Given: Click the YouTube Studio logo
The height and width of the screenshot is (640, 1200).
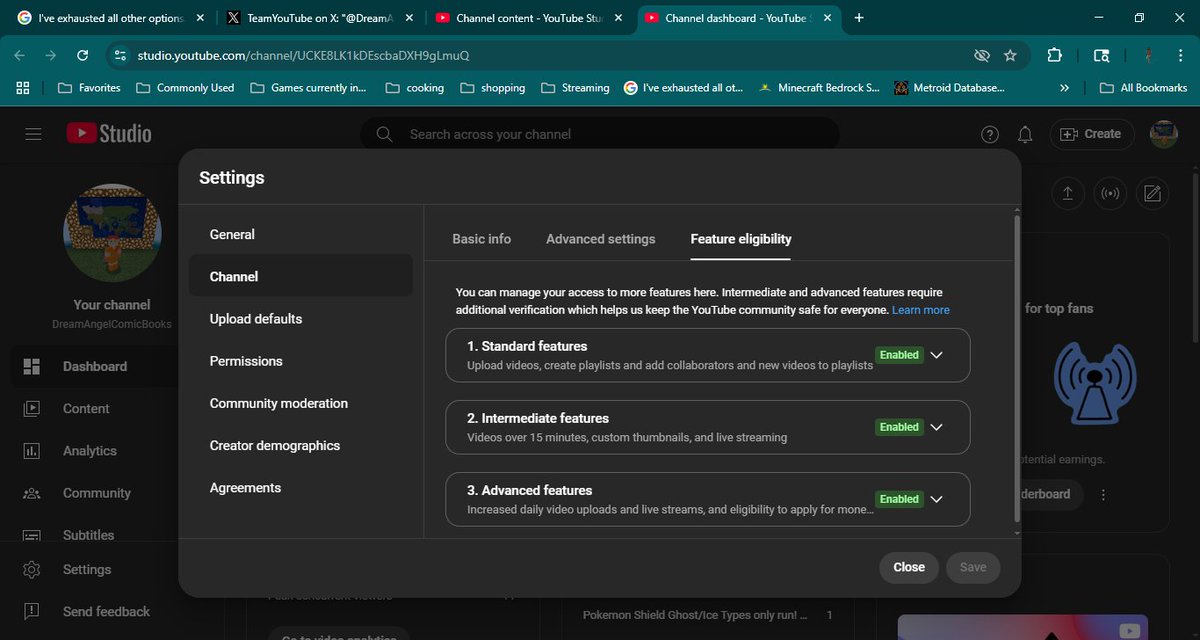Looking at the screenshot, I should 109,133.
